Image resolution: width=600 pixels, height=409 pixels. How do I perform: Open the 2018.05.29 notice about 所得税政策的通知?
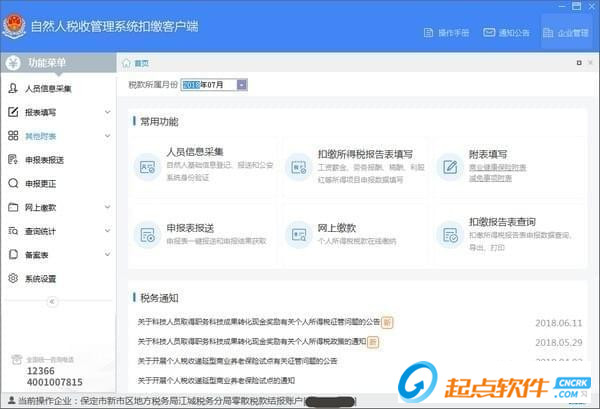click(252, 341)
